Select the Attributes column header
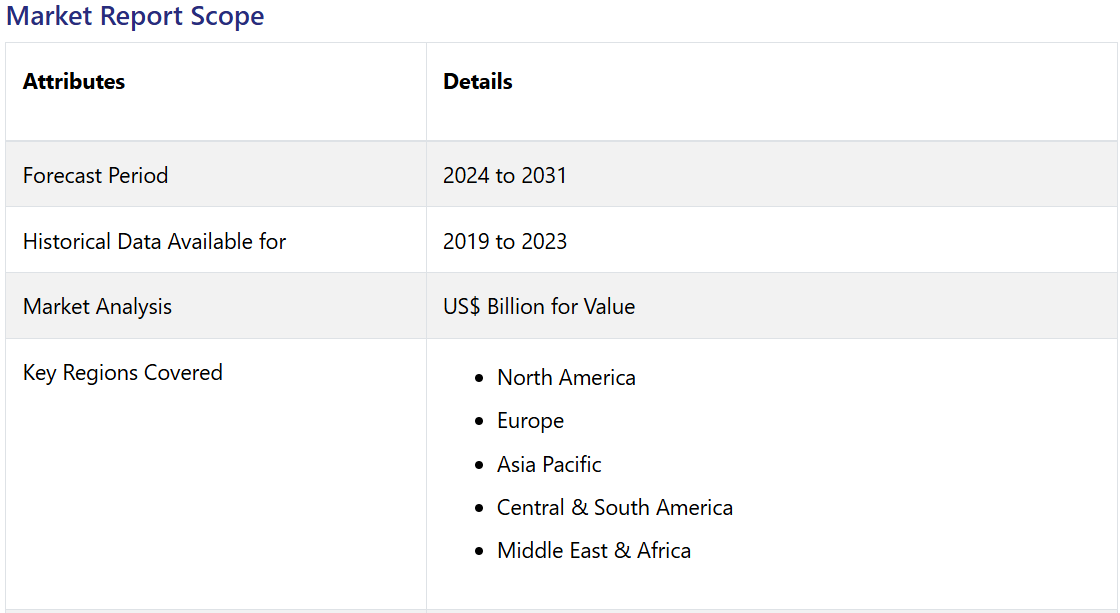The image size is (1120, 613). (x=74, y=82)
